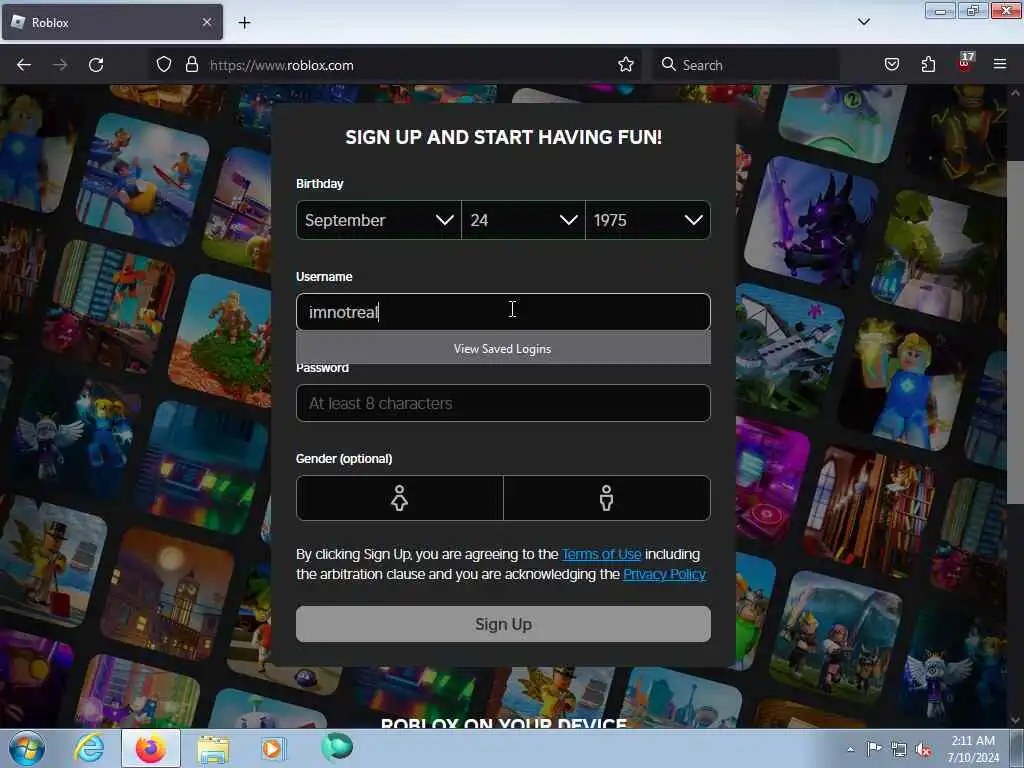Screen dimensions: 1024x768
Task: Open the birthday month dropdown (September)
Action: coord(379,220)
